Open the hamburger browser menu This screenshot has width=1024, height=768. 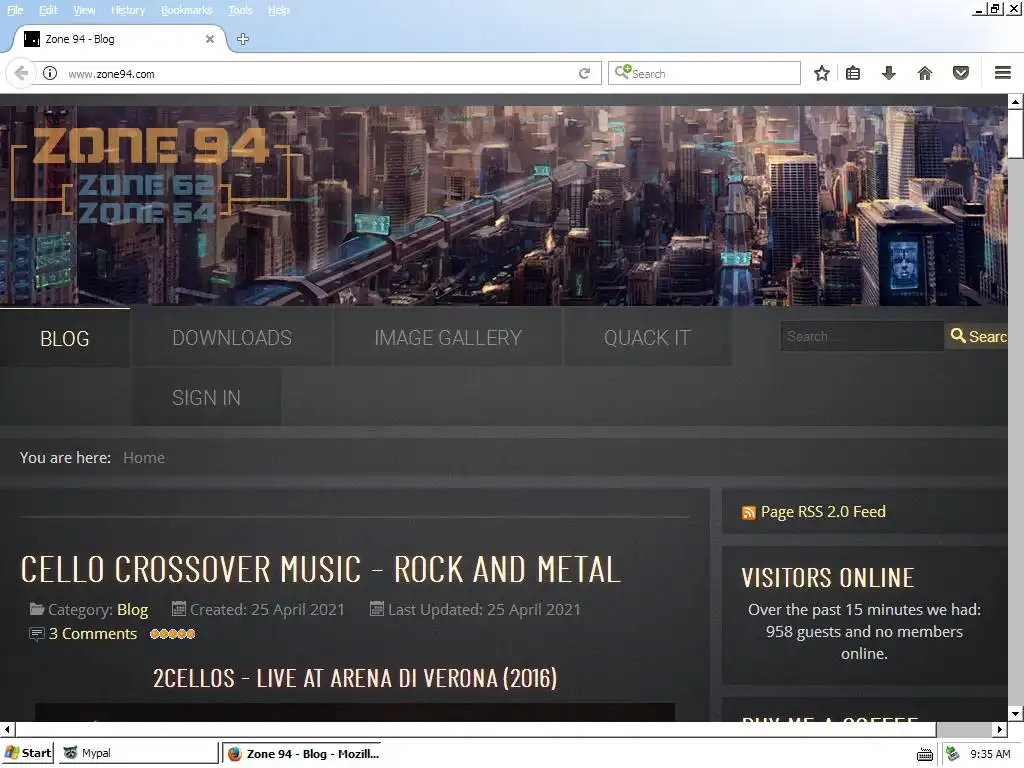(1003, 73)
